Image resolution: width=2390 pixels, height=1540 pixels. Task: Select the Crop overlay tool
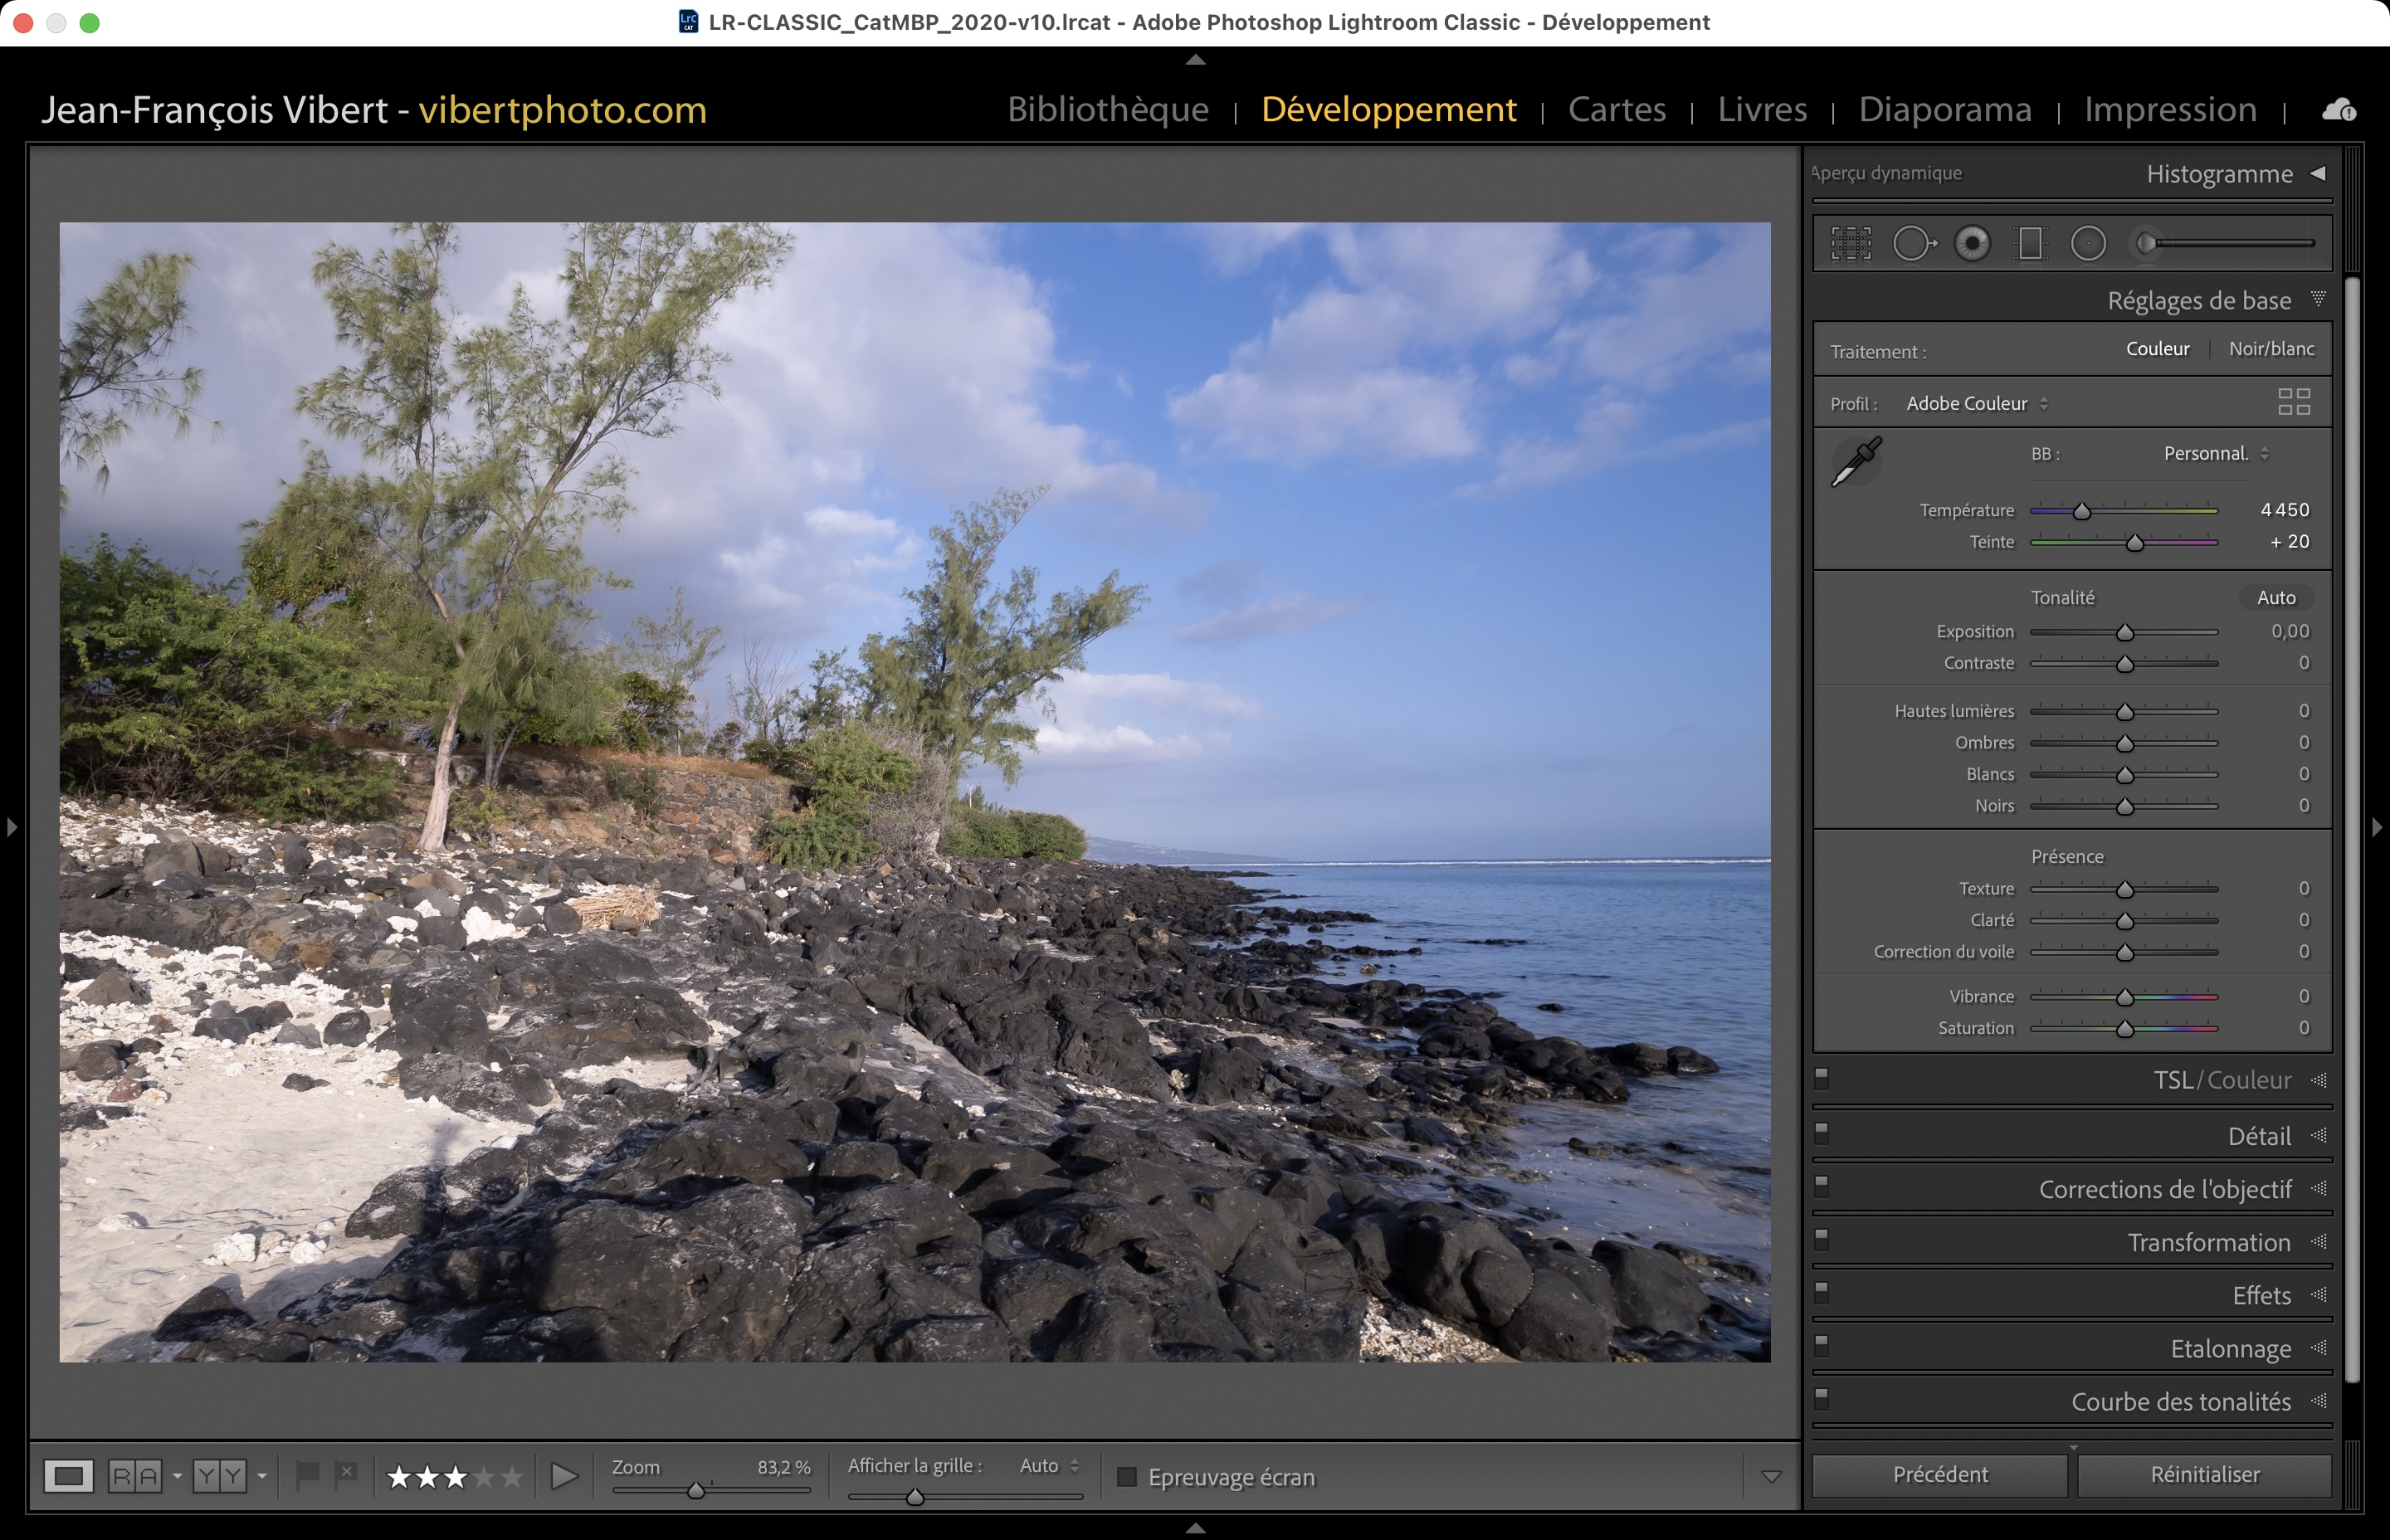(x=1851, y=243)
